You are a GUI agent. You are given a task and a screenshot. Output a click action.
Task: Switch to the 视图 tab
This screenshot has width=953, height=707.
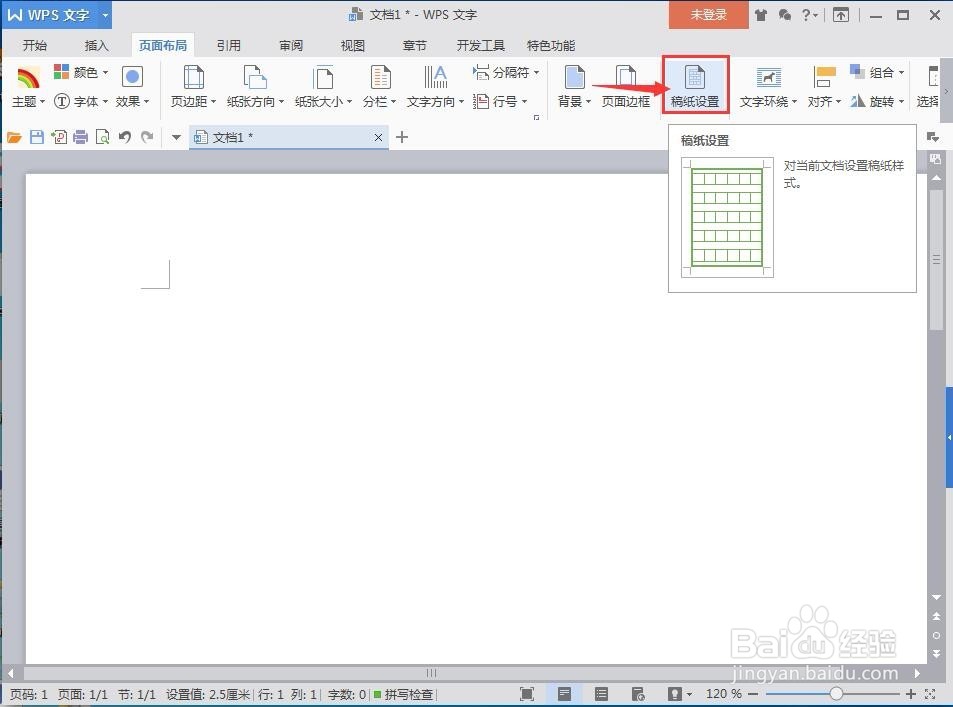pyautogui.click(x=353, y=46)
